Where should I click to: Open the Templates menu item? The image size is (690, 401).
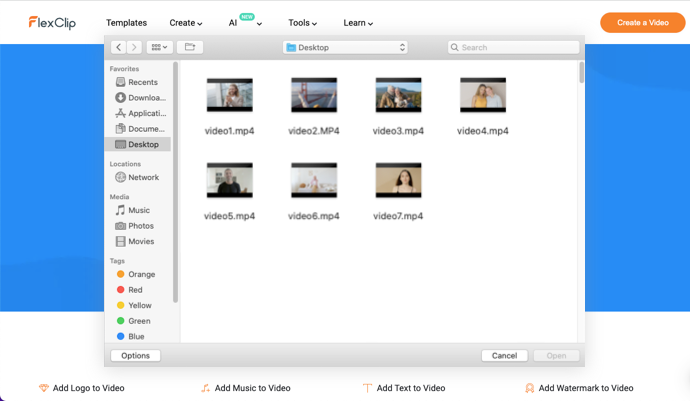click(126, 23)
